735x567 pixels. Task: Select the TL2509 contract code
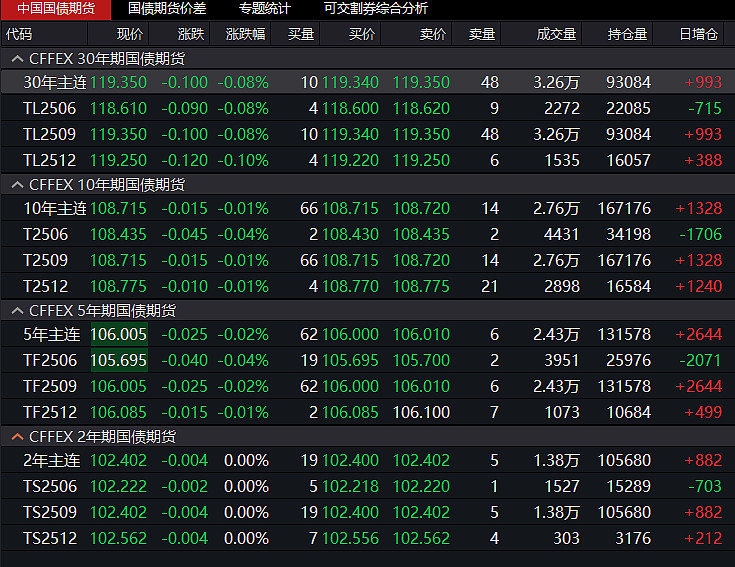point(50,134)
